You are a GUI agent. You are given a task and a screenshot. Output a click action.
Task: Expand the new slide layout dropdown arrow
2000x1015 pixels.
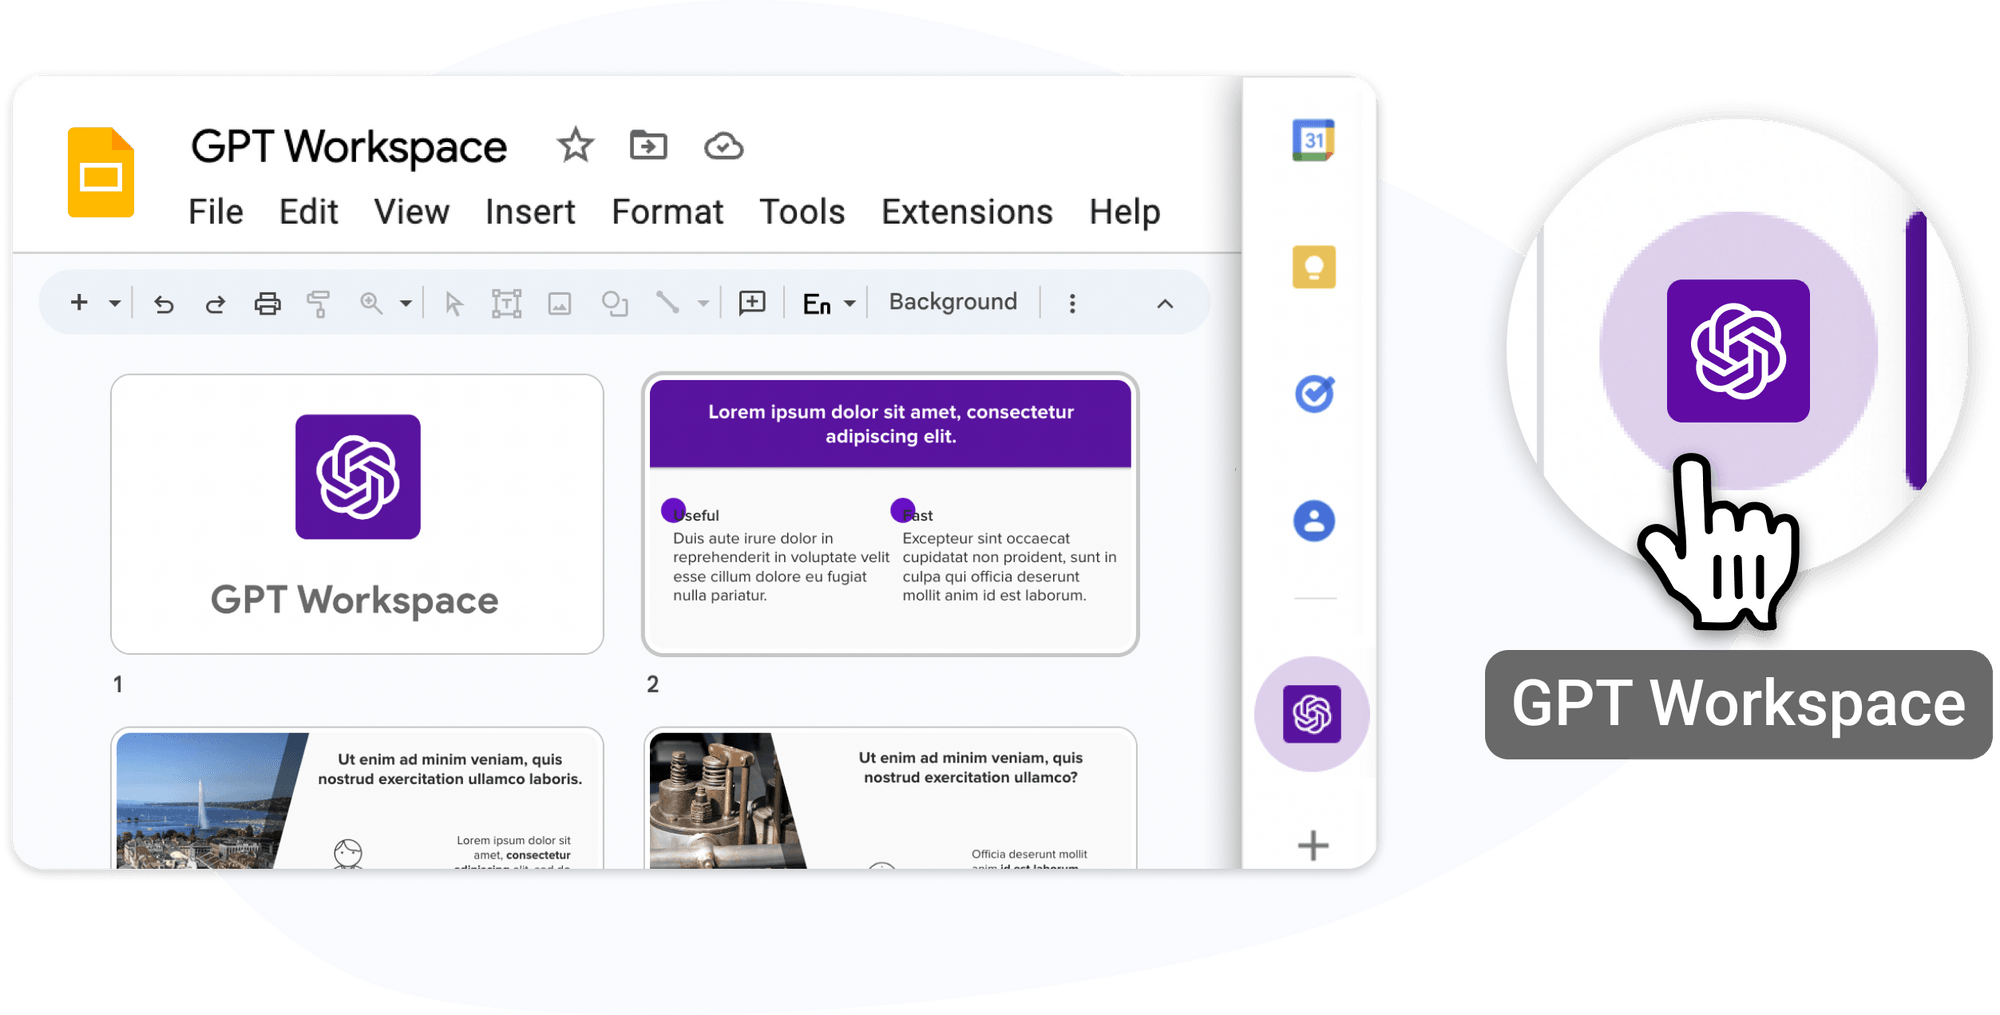click(115, 303)
